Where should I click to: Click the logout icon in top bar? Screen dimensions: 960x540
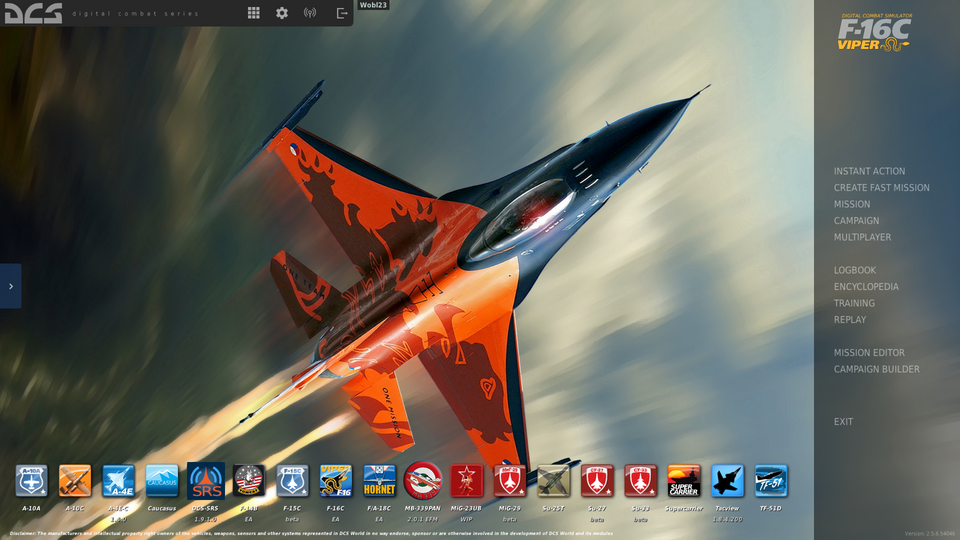(x=342, y=13)
